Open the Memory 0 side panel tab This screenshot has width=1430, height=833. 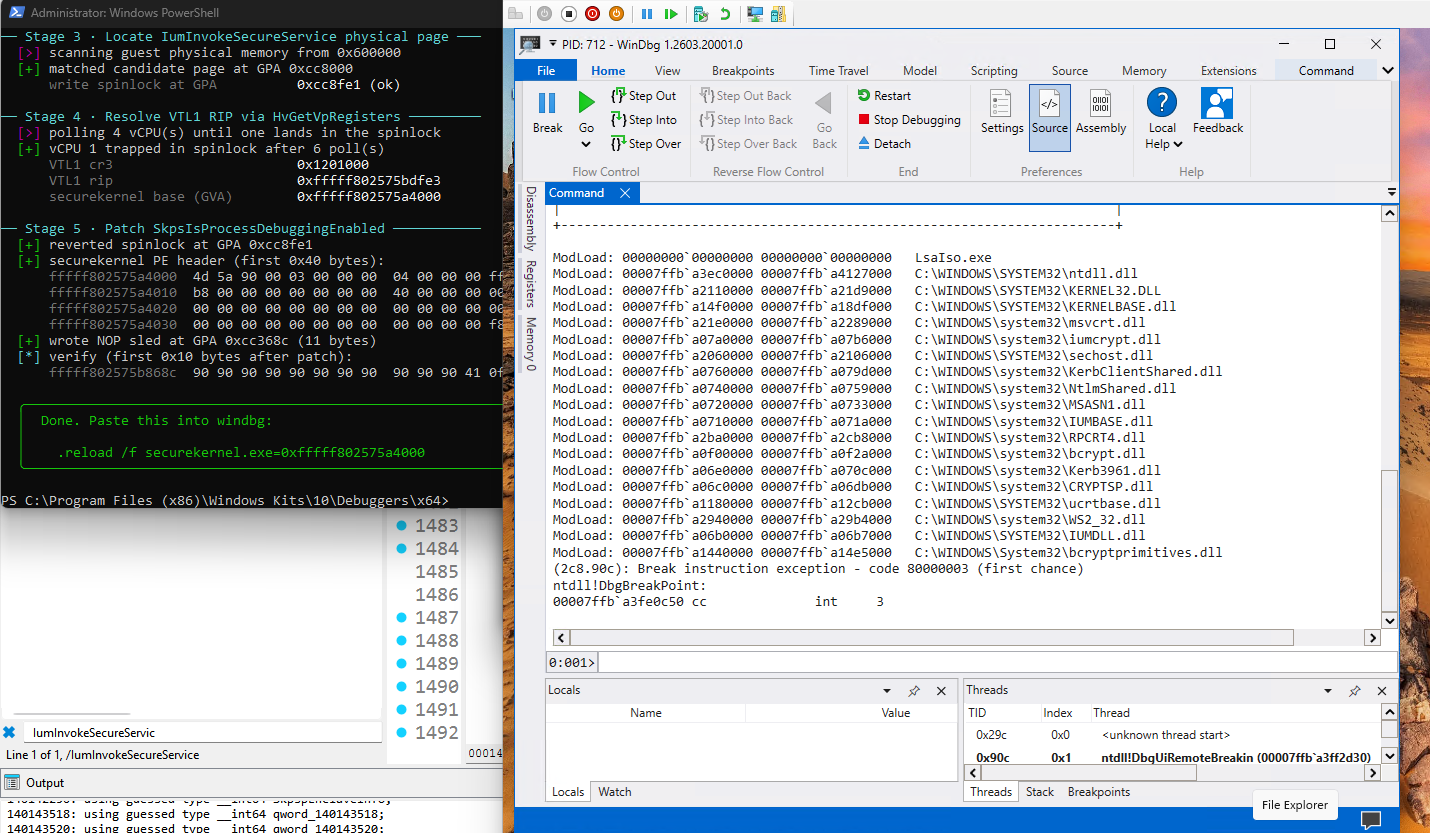coord(531,345)
